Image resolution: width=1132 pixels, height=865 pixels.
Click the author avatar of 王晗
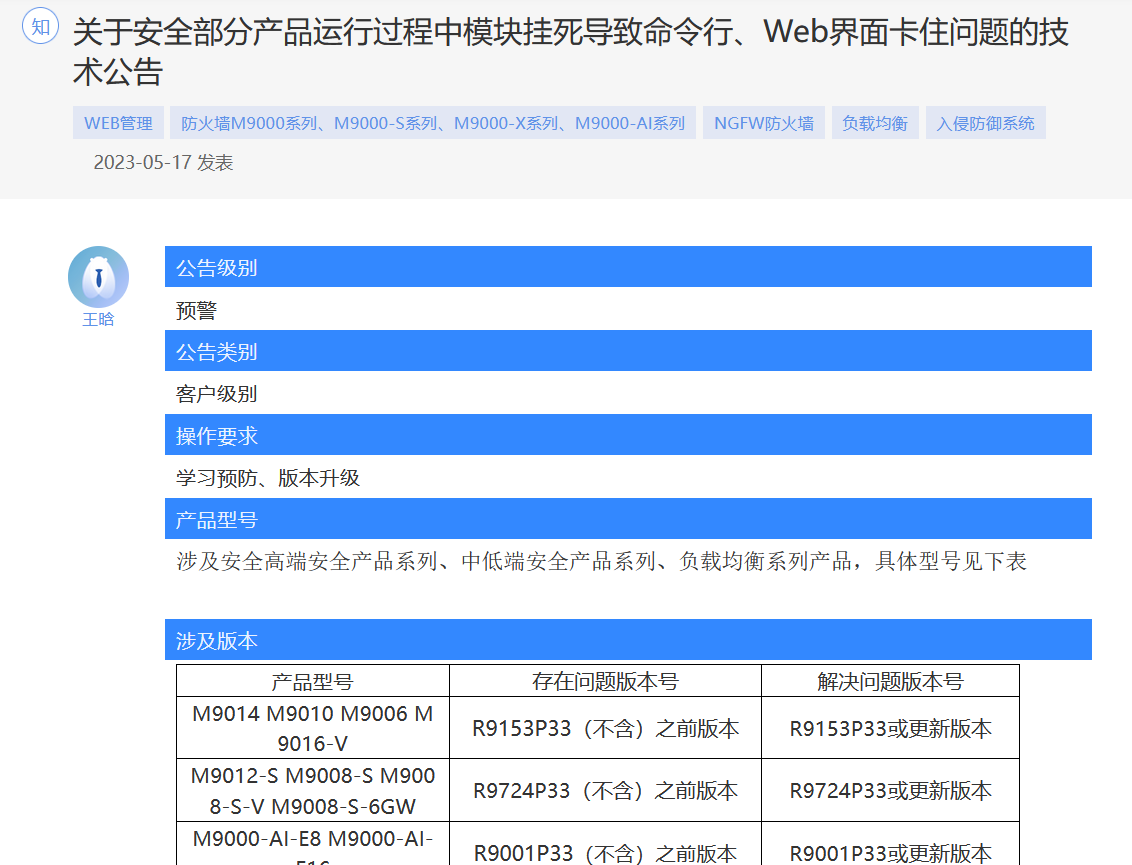pos(98,277)
